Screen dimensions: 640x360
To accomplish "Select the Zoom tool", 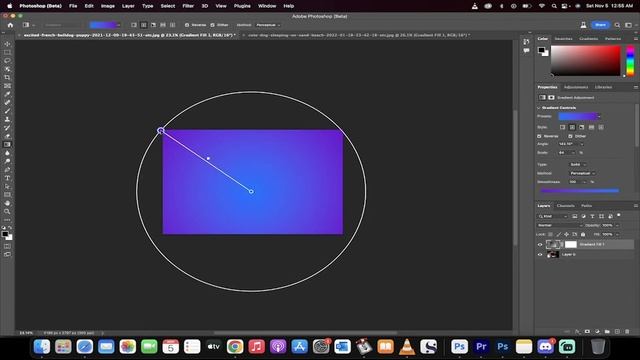I will (x=7, y=211).
